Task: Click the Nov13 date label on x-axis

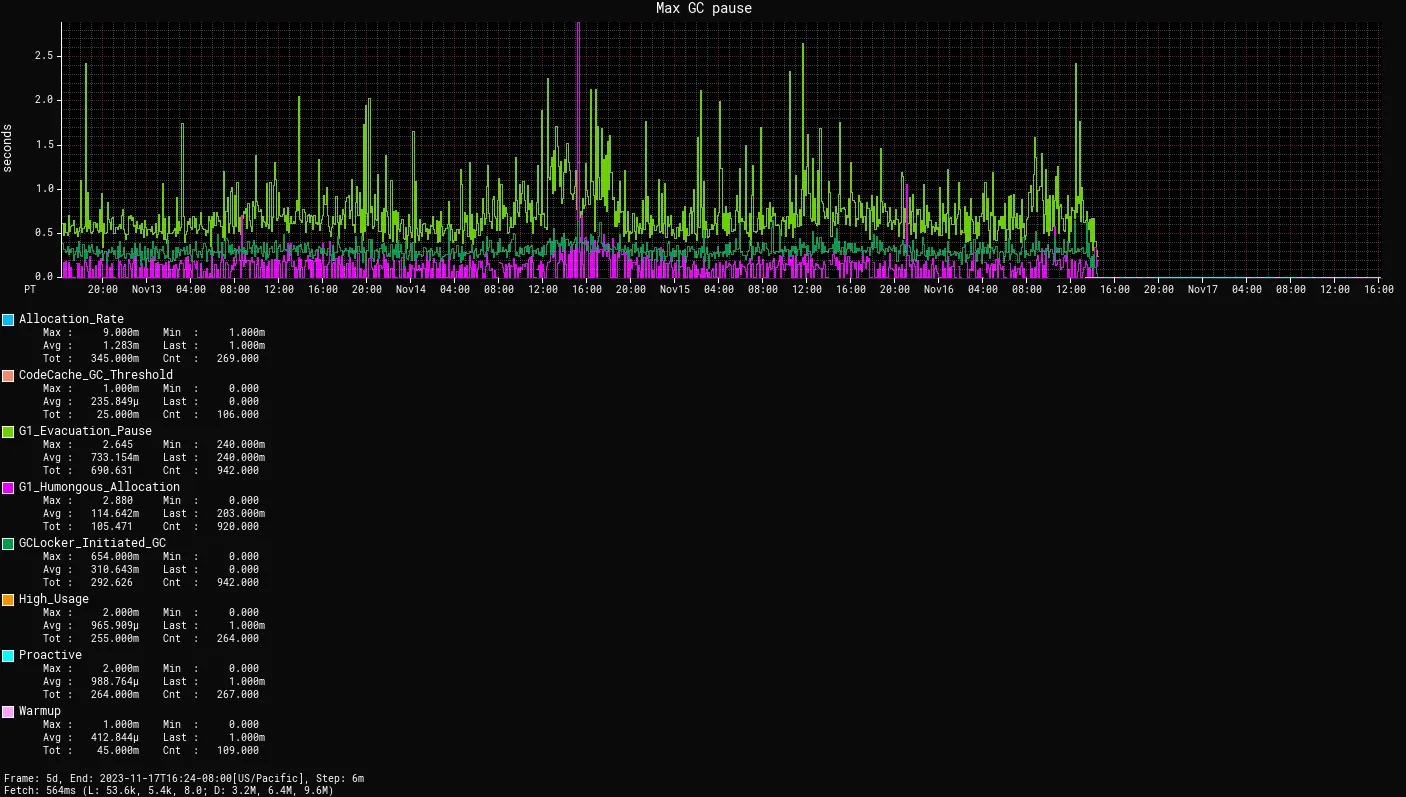Action: (146, 290)
